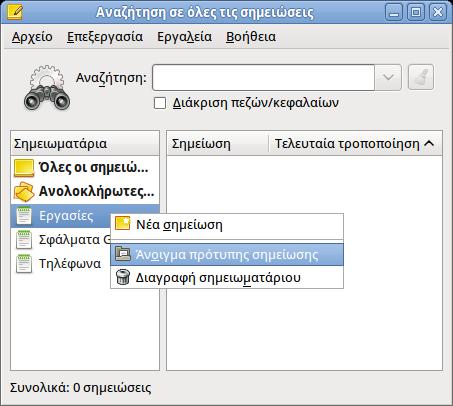453x406 pixels.
Task: Select the Όλες οι σημειώ... notebook row
Action: pos(85,168)
